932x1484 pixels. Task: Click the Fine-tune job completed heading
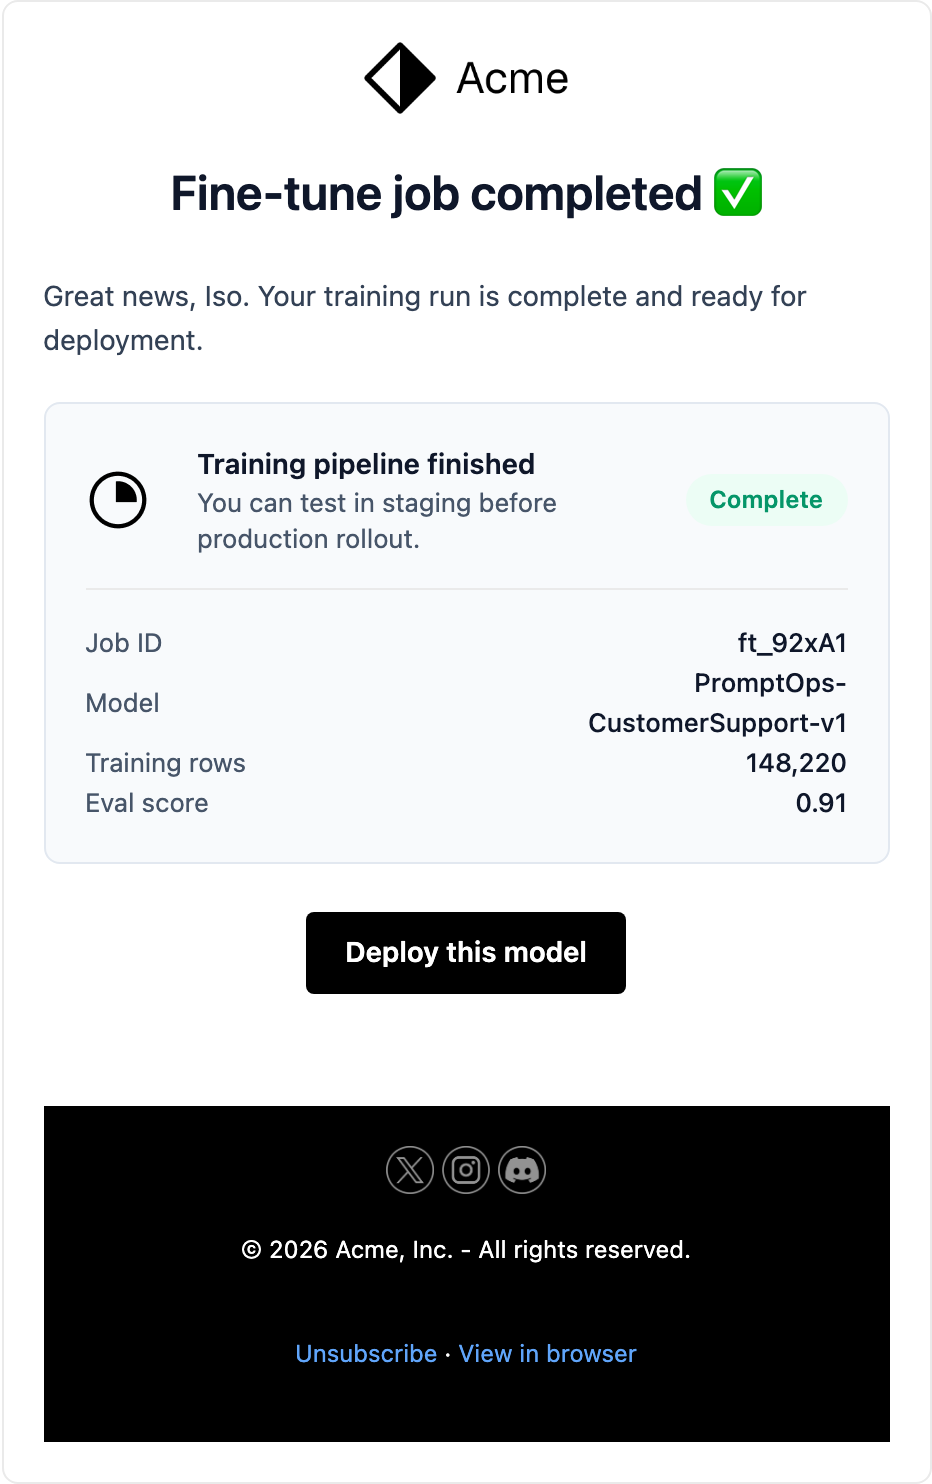436,194
